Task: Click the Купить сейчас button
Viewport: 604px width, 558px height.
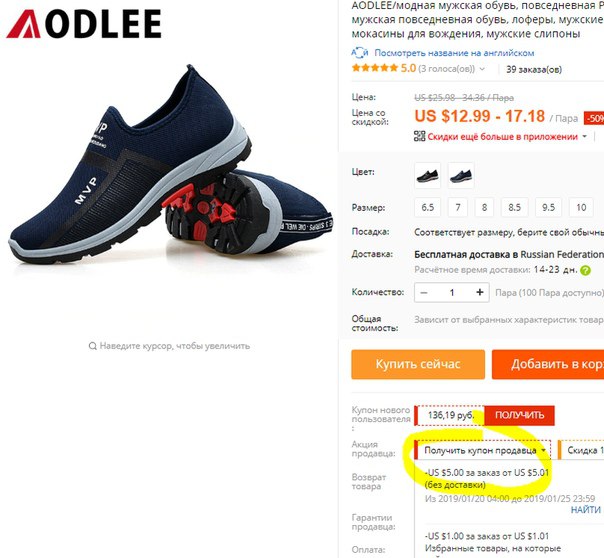Action: click(x=418, y=364)
